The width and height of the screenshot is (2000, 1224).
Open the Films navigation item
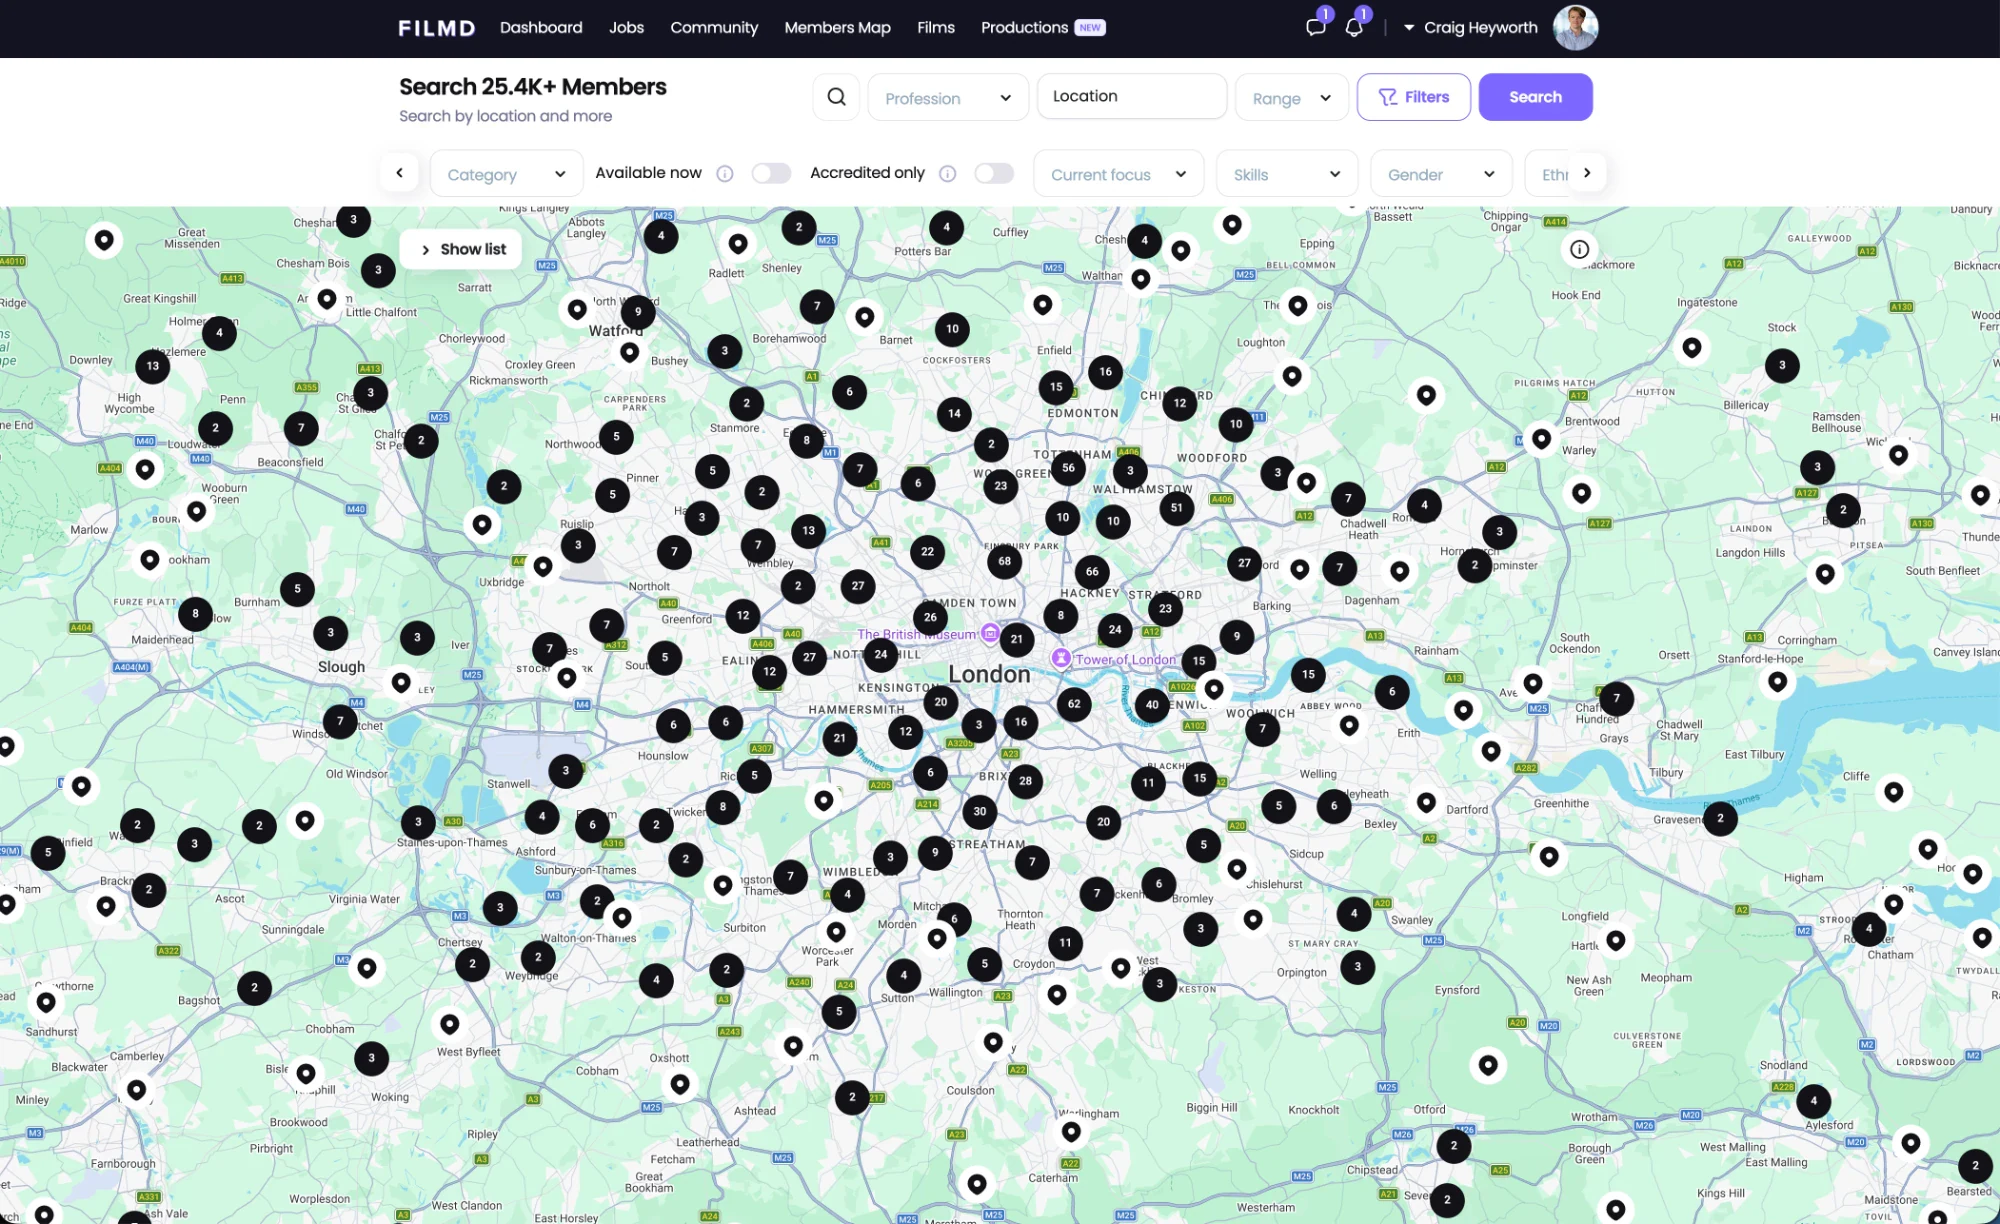[936, 28]
